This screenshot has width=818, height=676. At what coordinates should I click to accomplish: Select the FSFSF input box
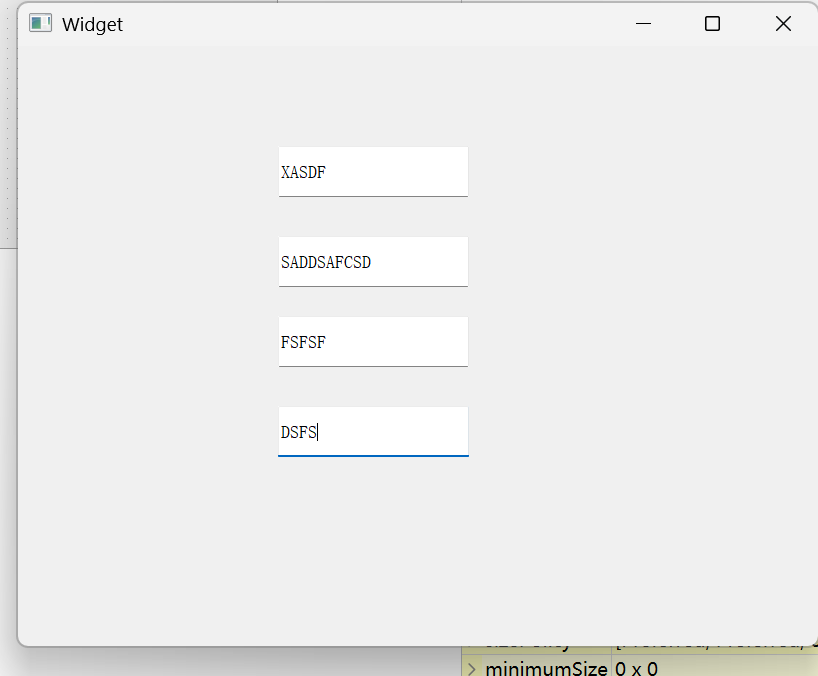click(373, 342)
